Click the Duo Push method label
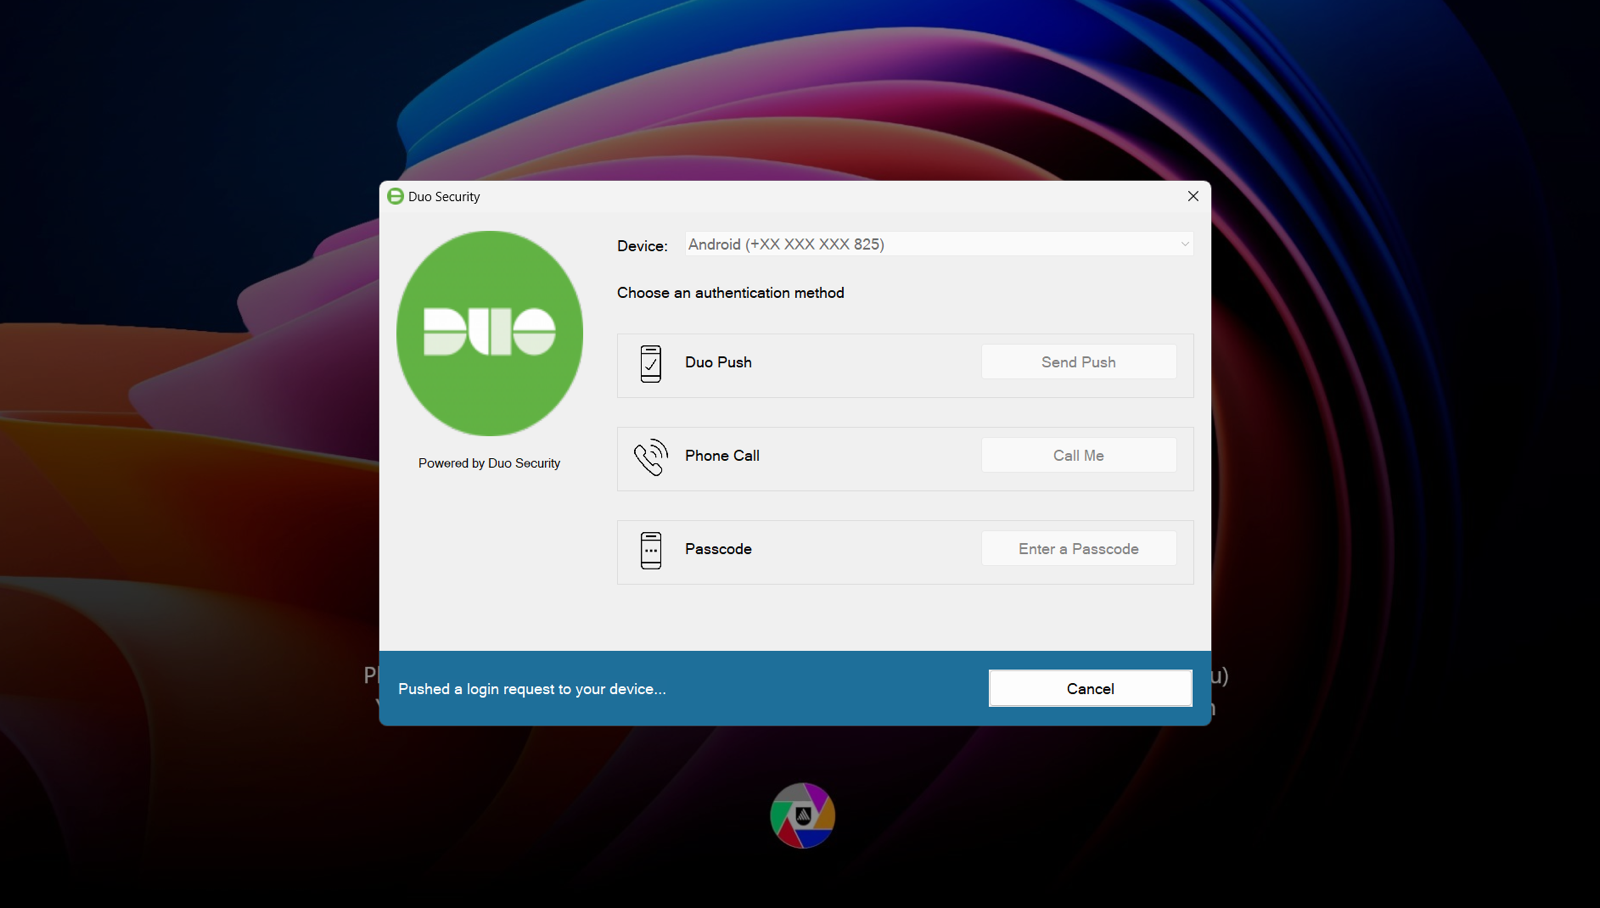This screenshot has width=1600, height=908. click(718, 362)
